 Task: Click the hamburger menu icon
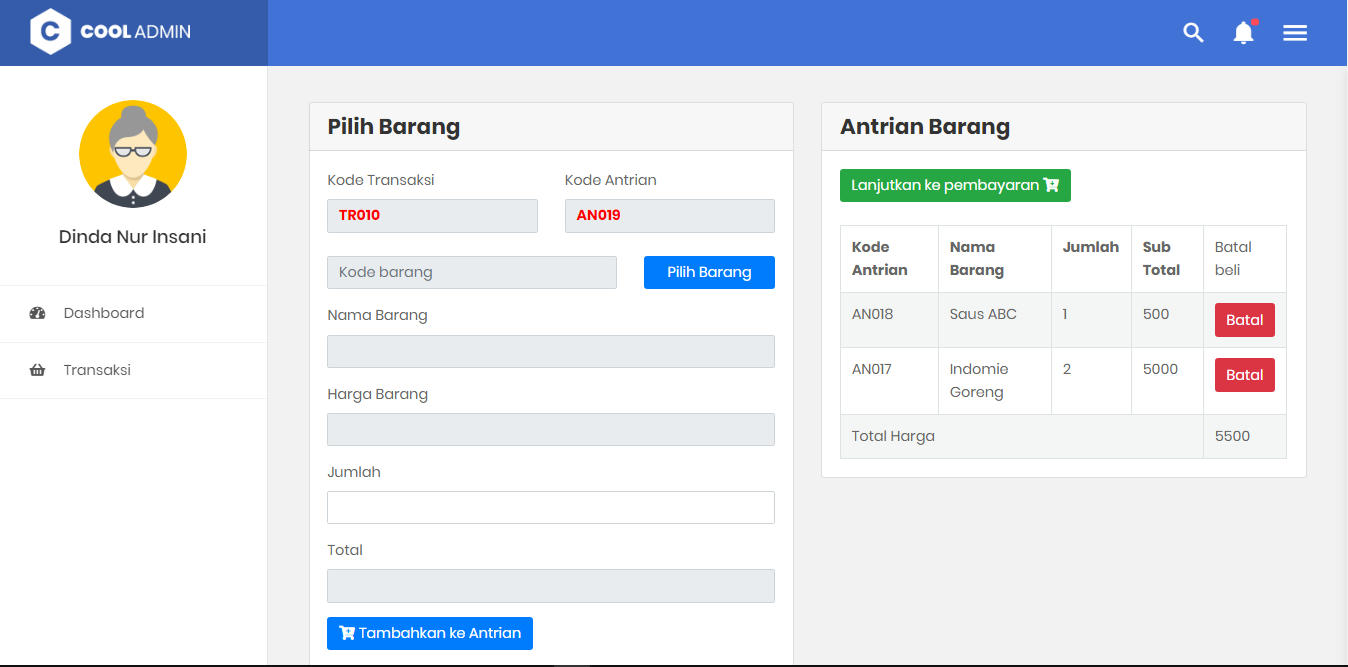coord(1294,32)
